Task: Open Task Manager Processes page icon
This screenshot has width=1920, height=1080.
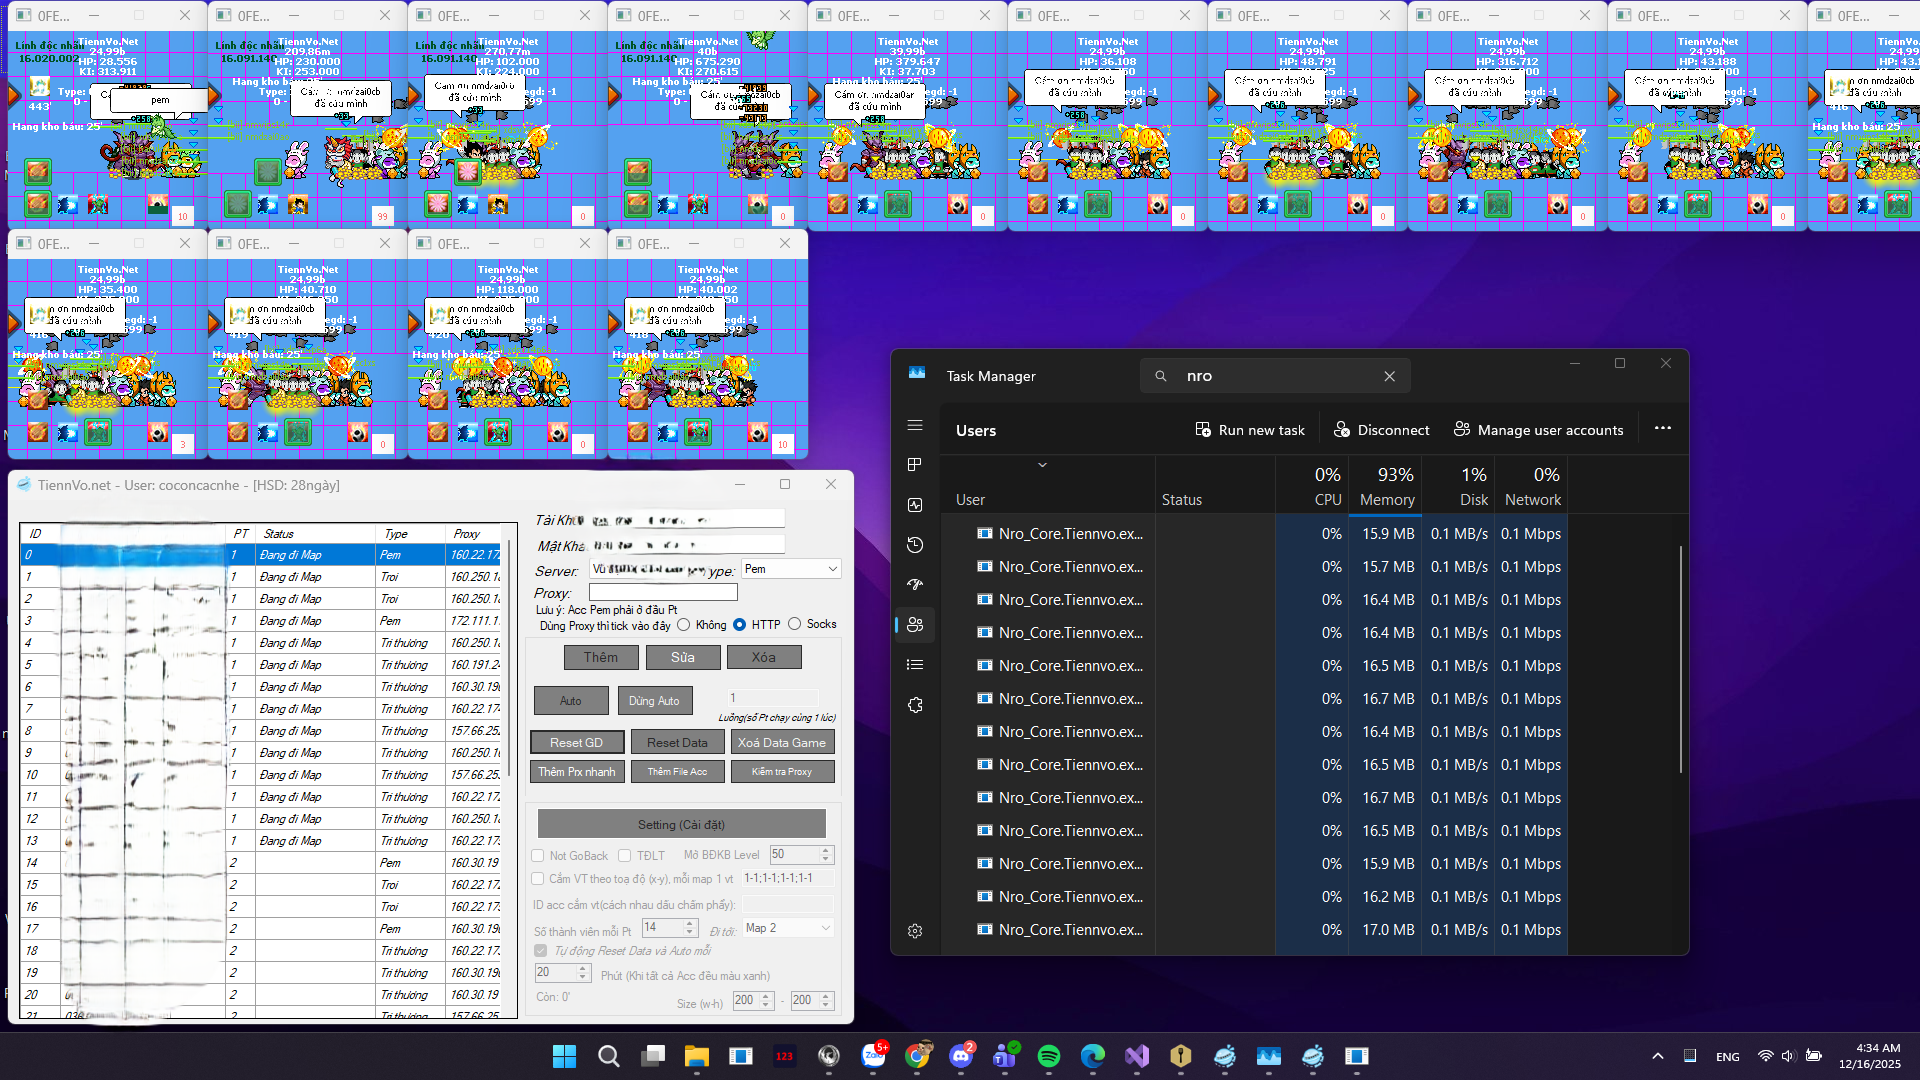Action: click(x=914, y=465)
